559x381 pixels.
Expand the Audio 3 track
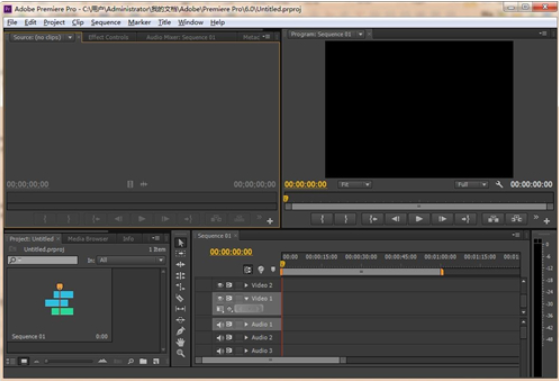[x=246, y=351]
